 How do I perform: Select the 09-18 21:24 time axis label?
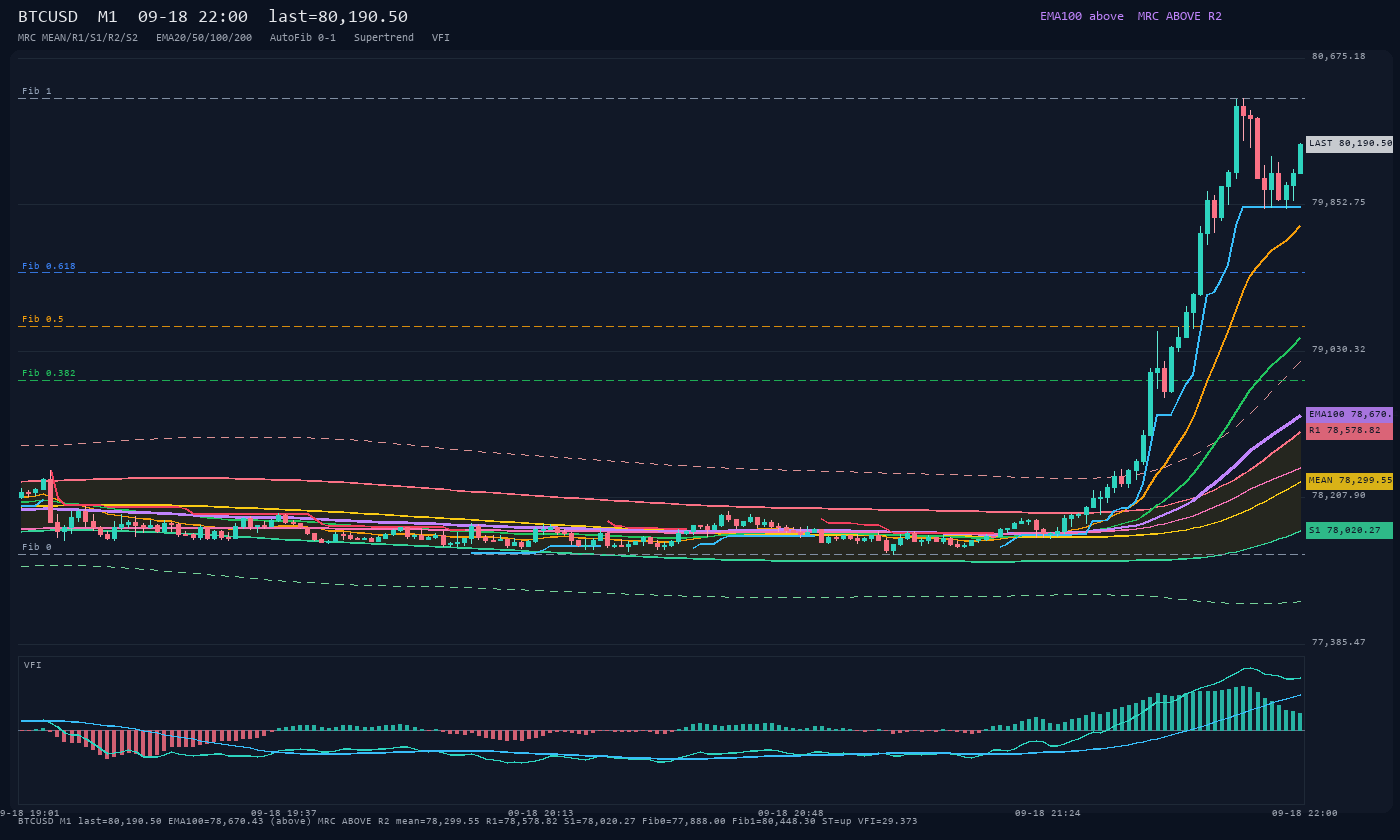[x=1048, y=813]
